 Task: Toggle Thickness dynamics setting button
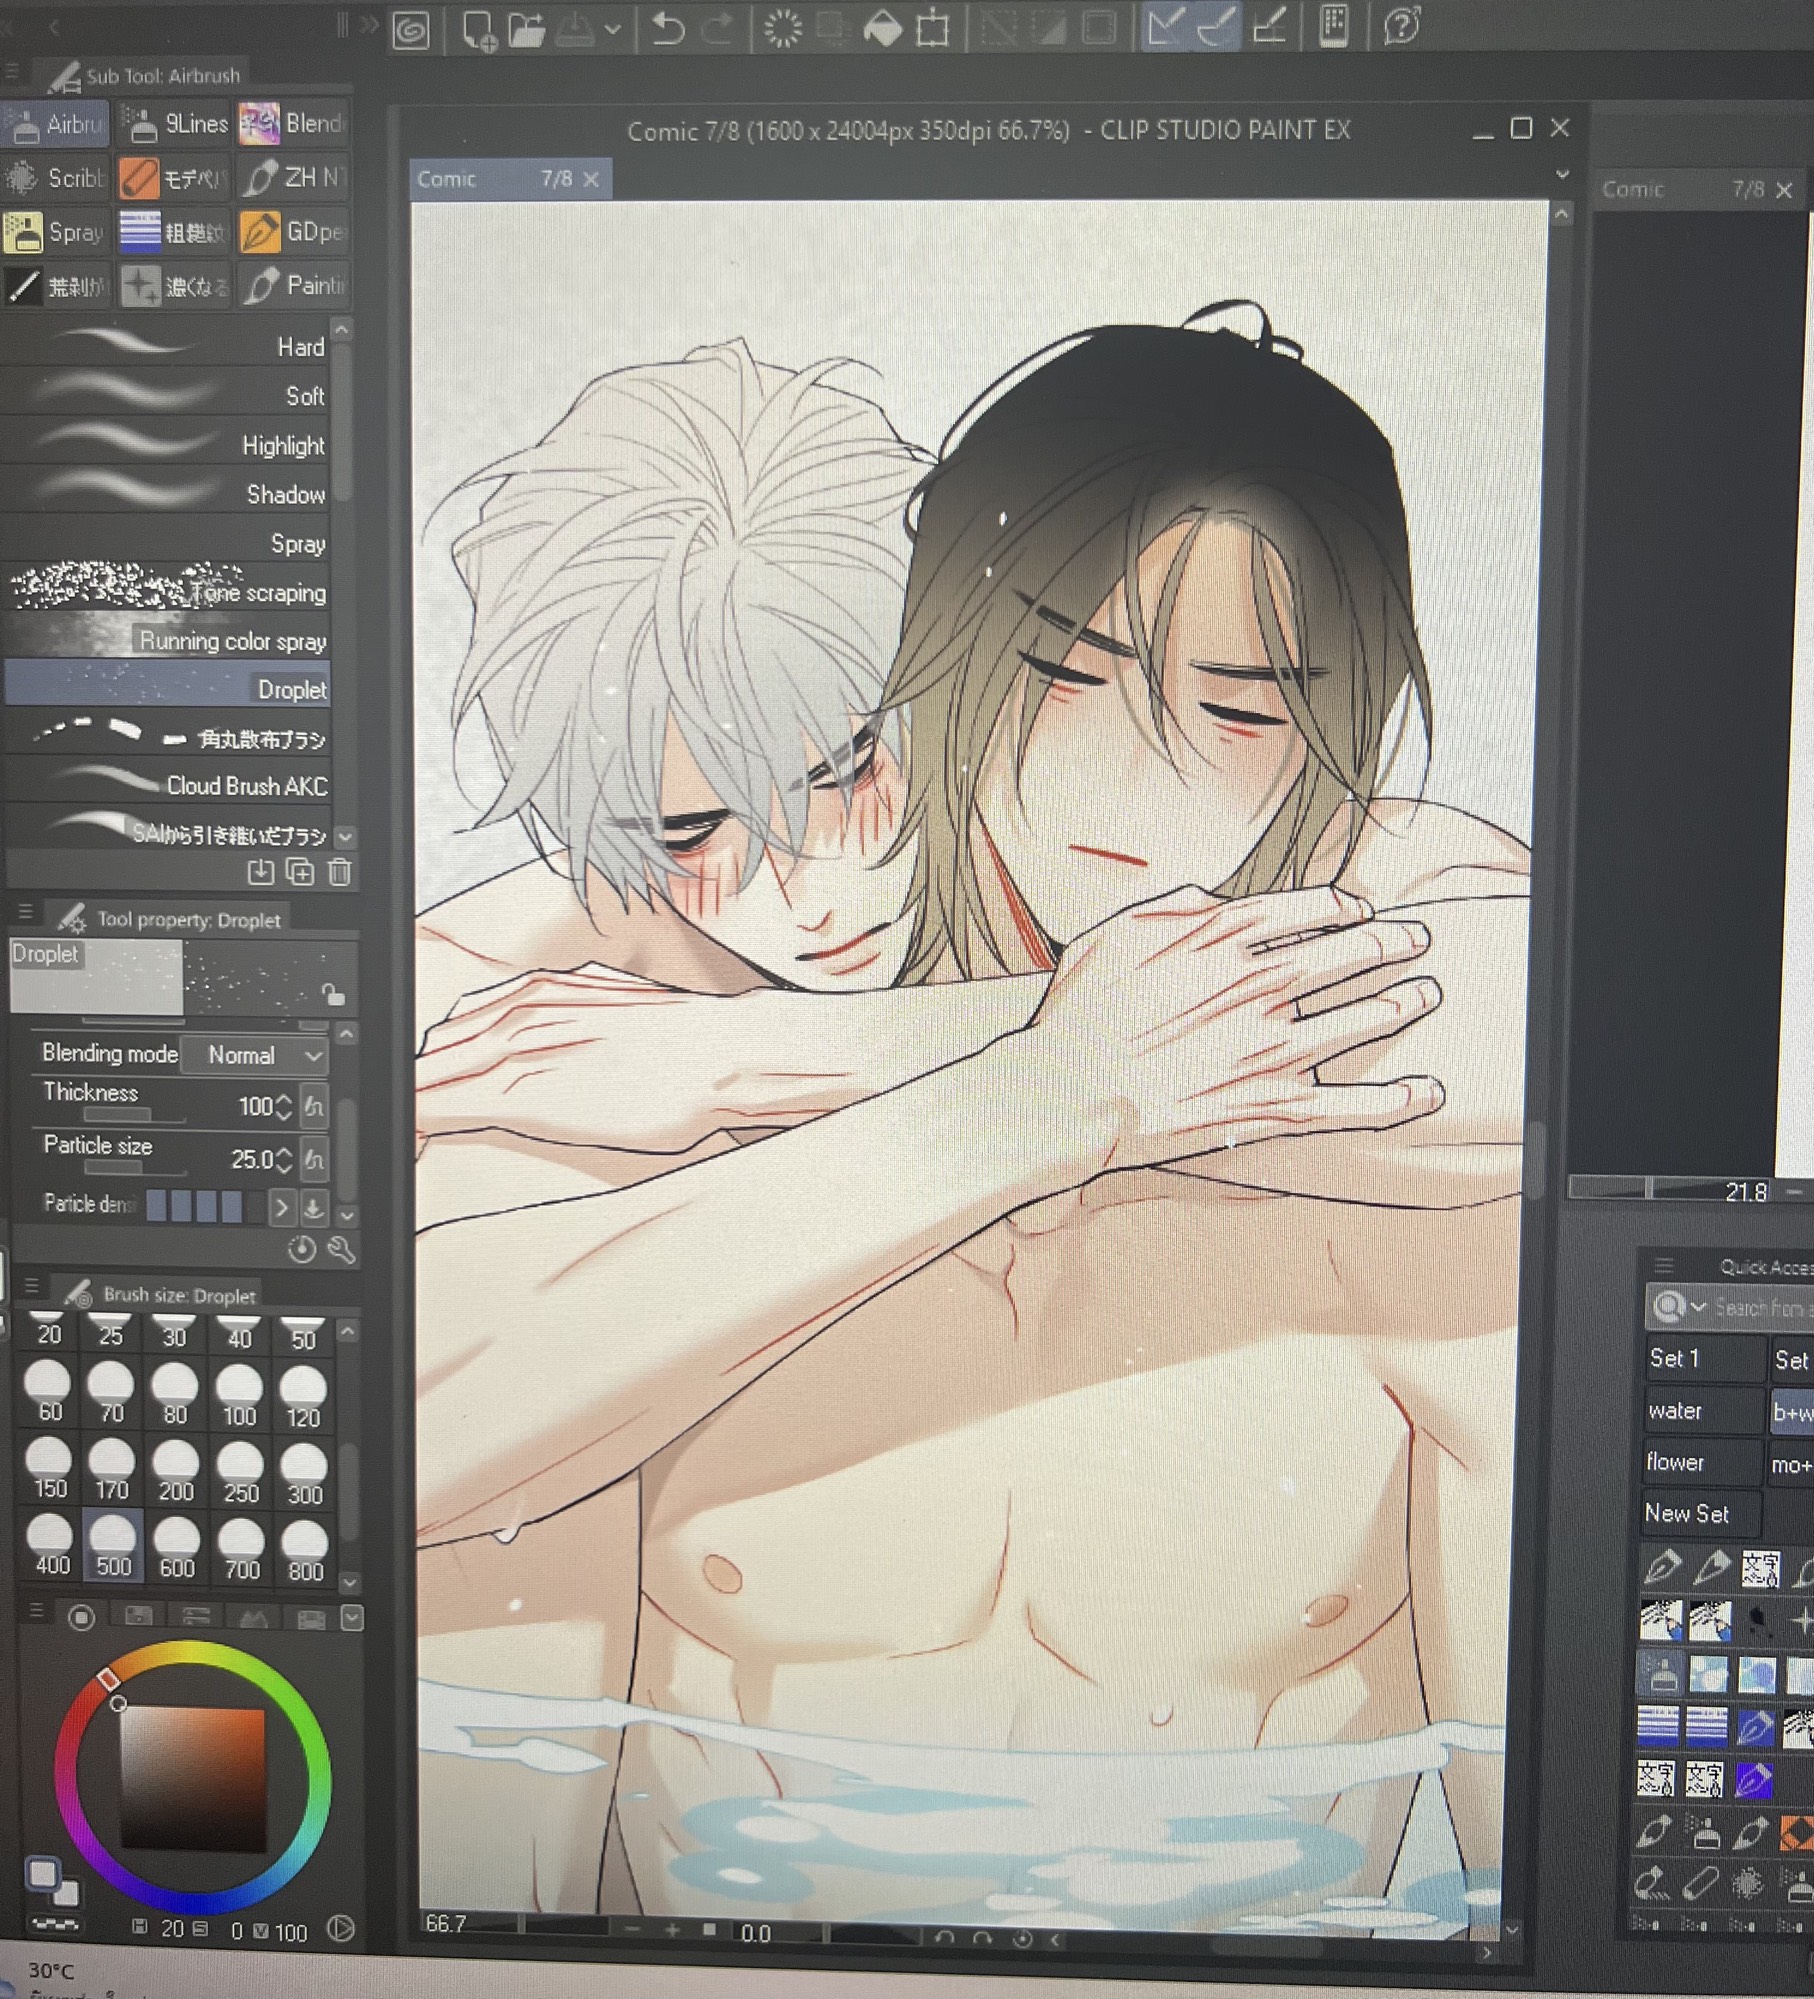click(x=314, y=1106)
